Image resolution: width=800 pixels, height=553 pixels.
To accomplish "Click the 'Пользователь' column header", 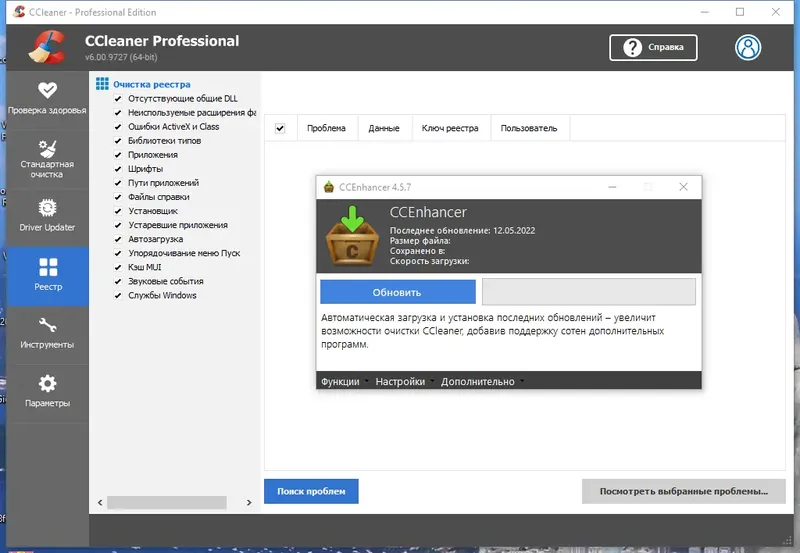I will coord(529,128).
